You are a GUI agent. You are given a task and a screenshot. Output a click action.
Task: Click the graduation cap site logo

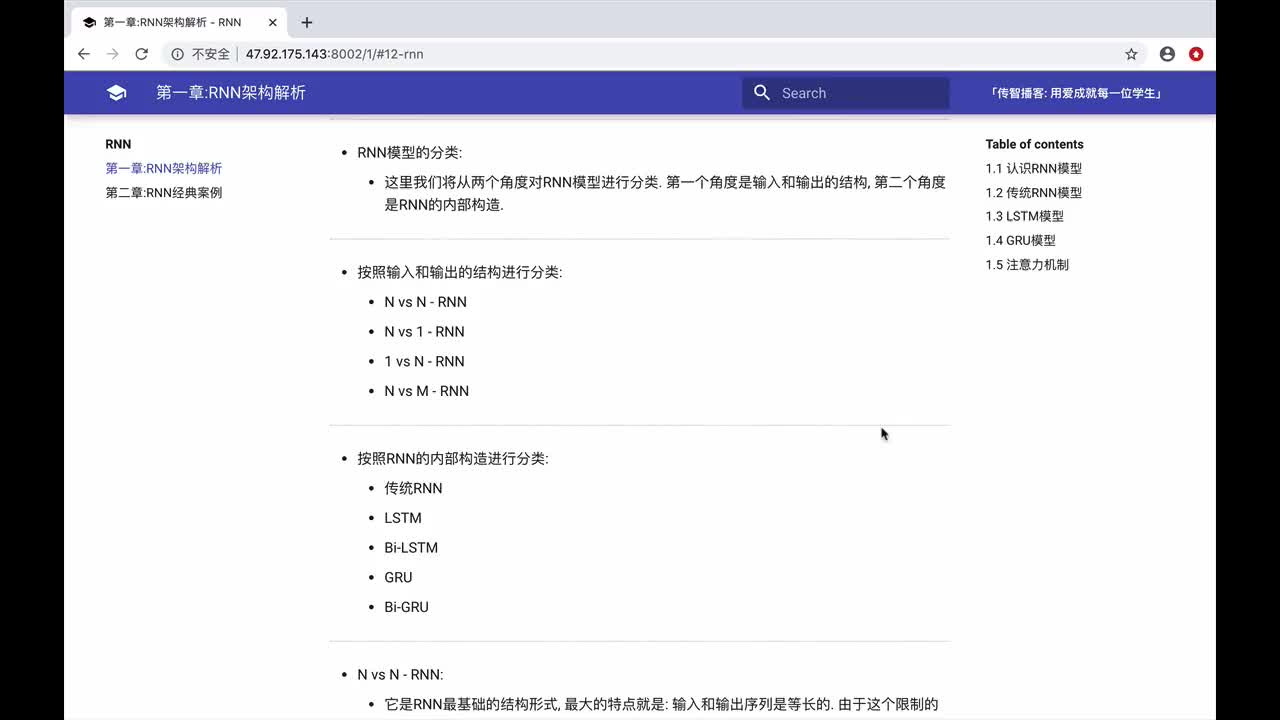116,93
